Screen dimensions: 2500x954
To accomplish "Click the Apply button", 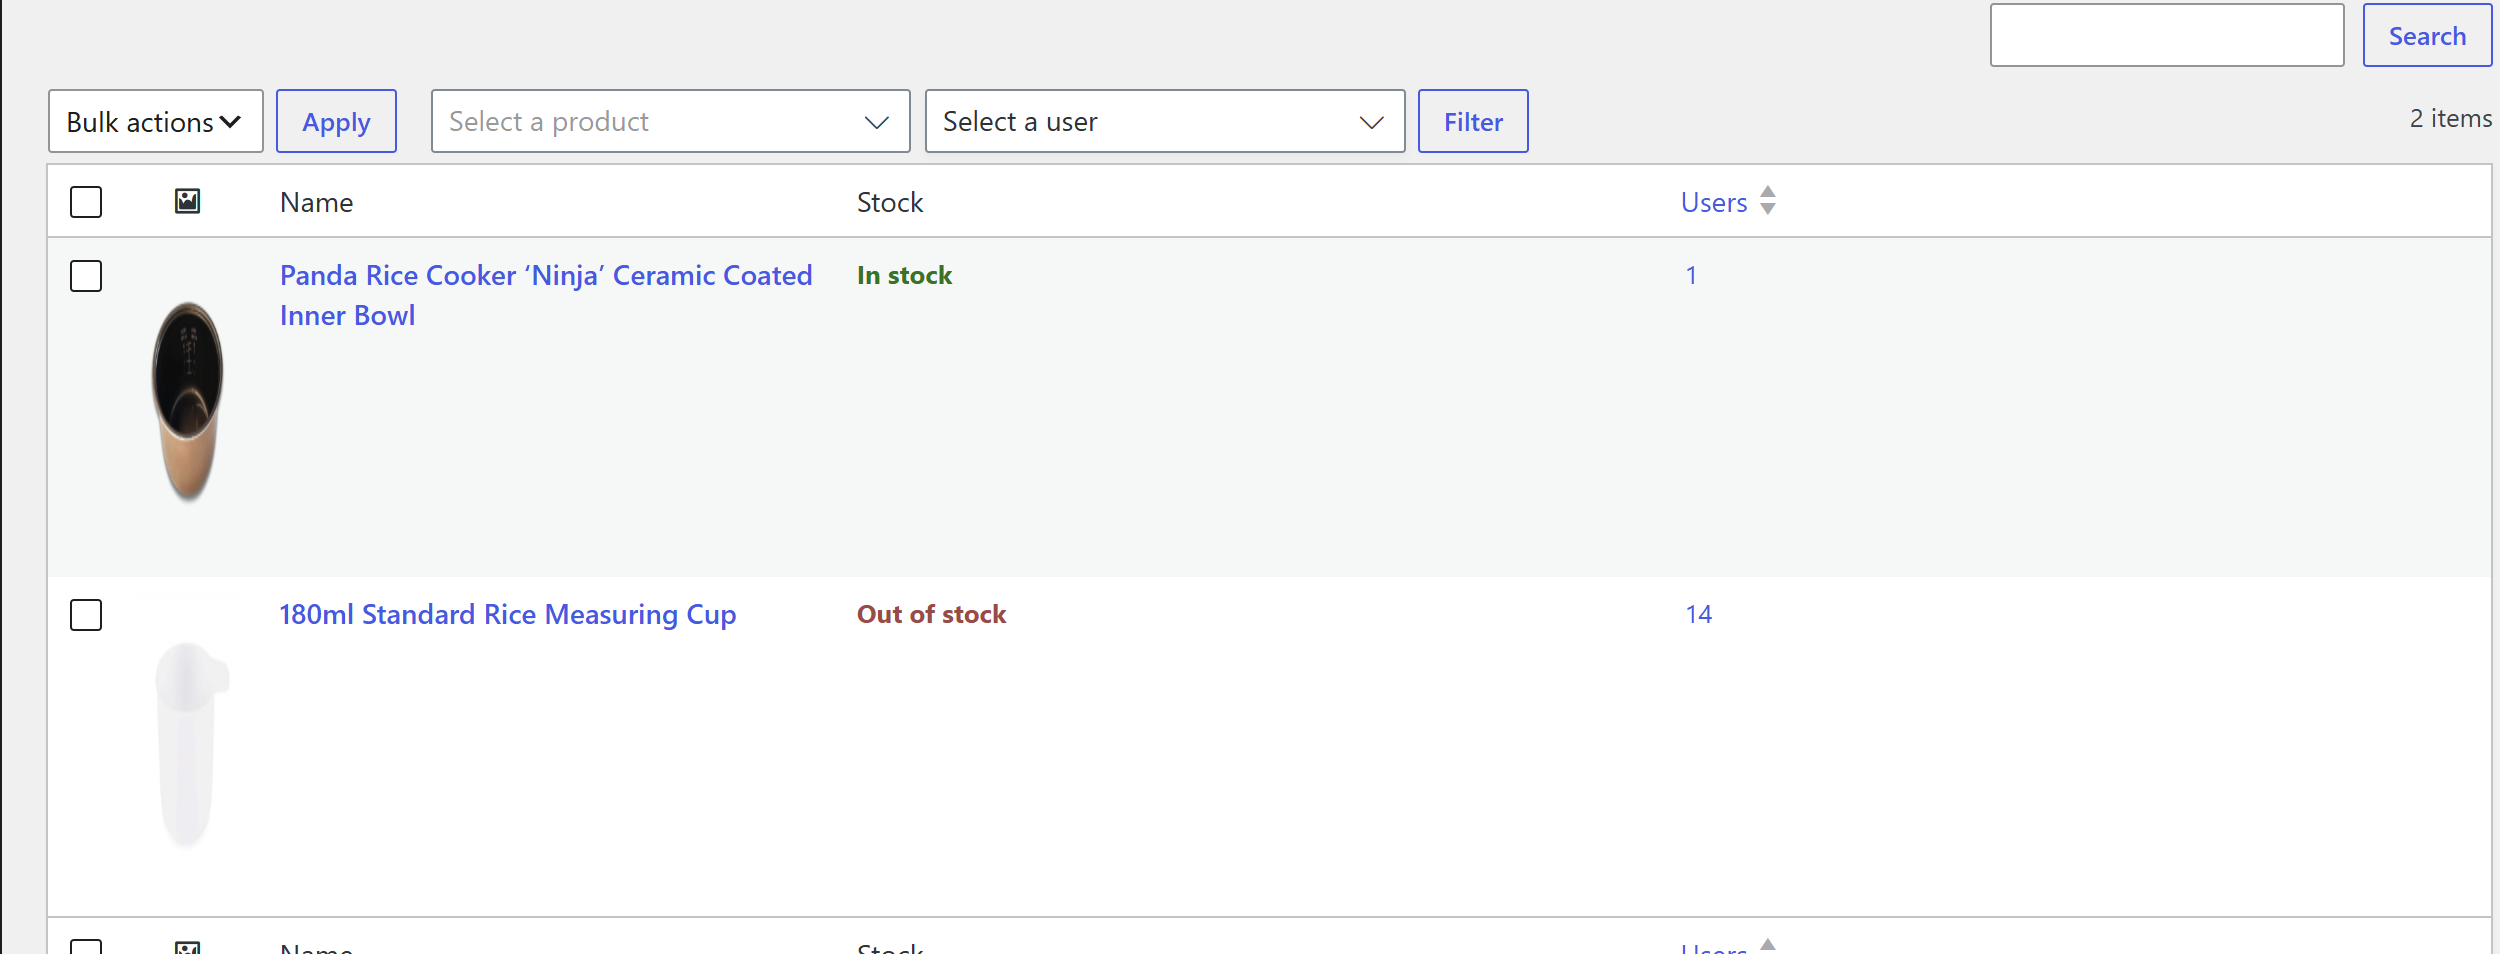I will (336, 121).
